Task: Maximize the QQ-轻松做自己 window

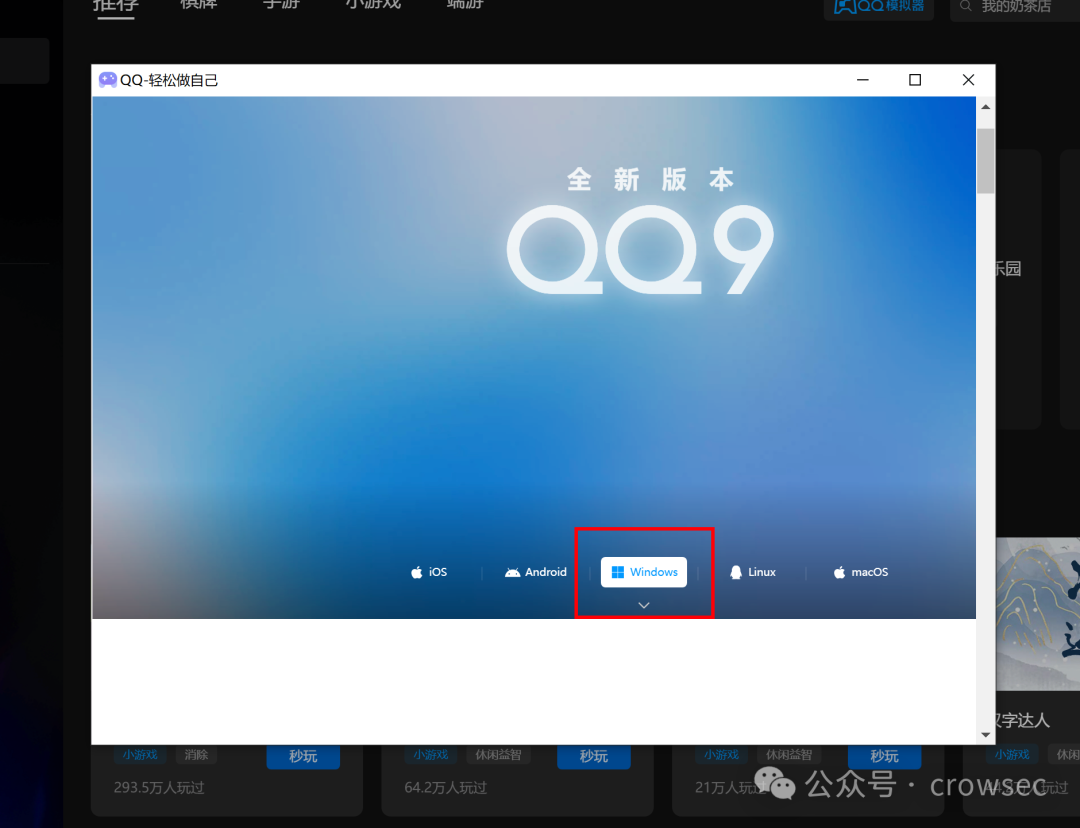Action: click(915, 80)
